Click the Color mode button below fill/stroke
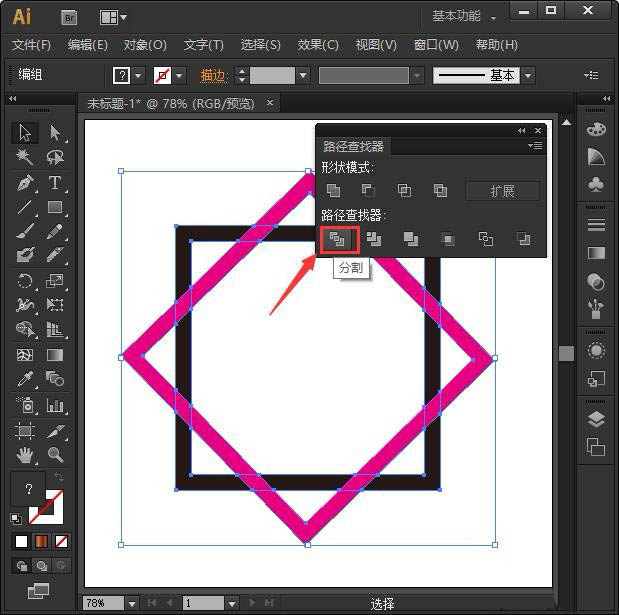 pos(21,541)
